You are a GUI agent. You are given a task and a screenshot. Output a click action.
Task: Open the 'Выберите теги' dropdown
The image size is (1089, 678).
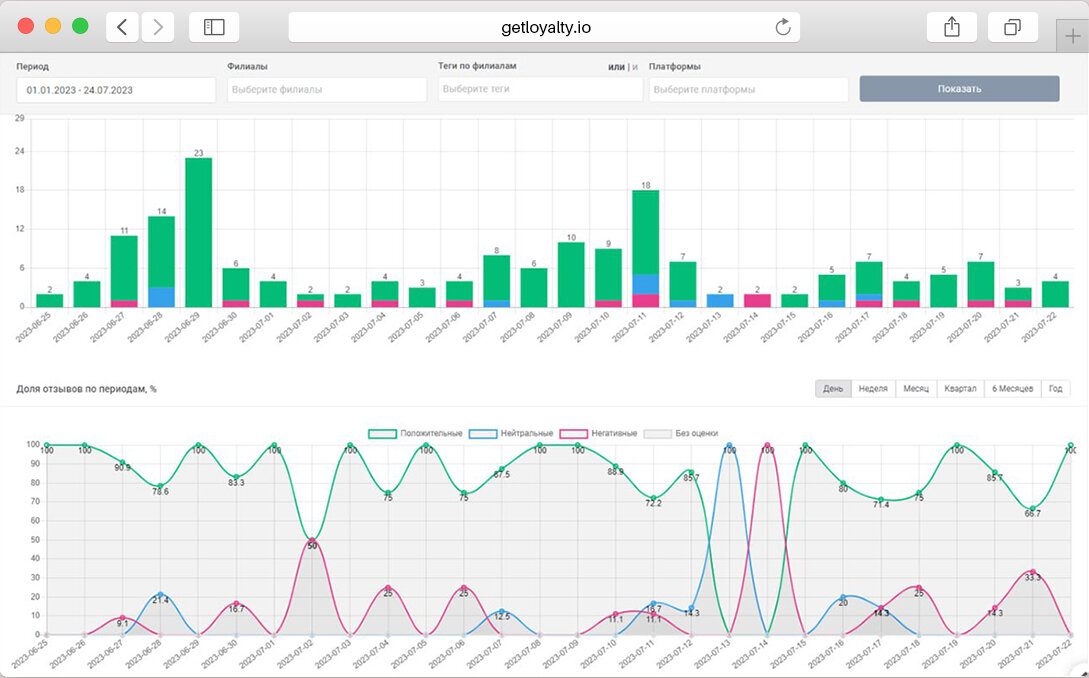pyautogui.click(x=540, y=89)
